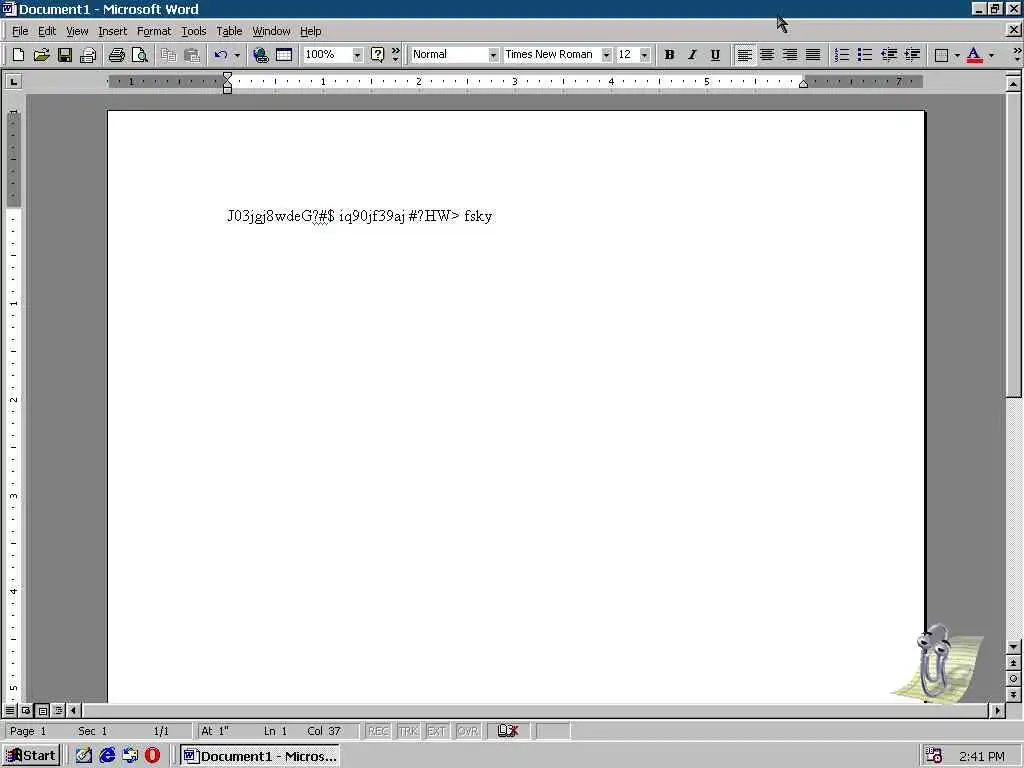The height and width of the screenshot is (768, 1024).
Task: Open the Insert menu
Action: 112,31
